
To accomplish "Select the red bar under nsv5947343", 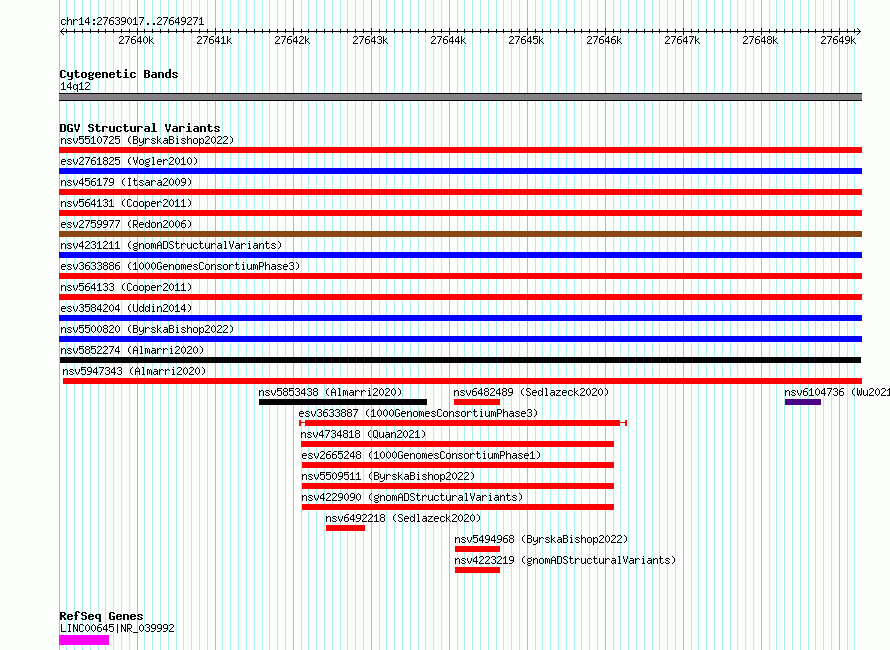I will 462,381.
